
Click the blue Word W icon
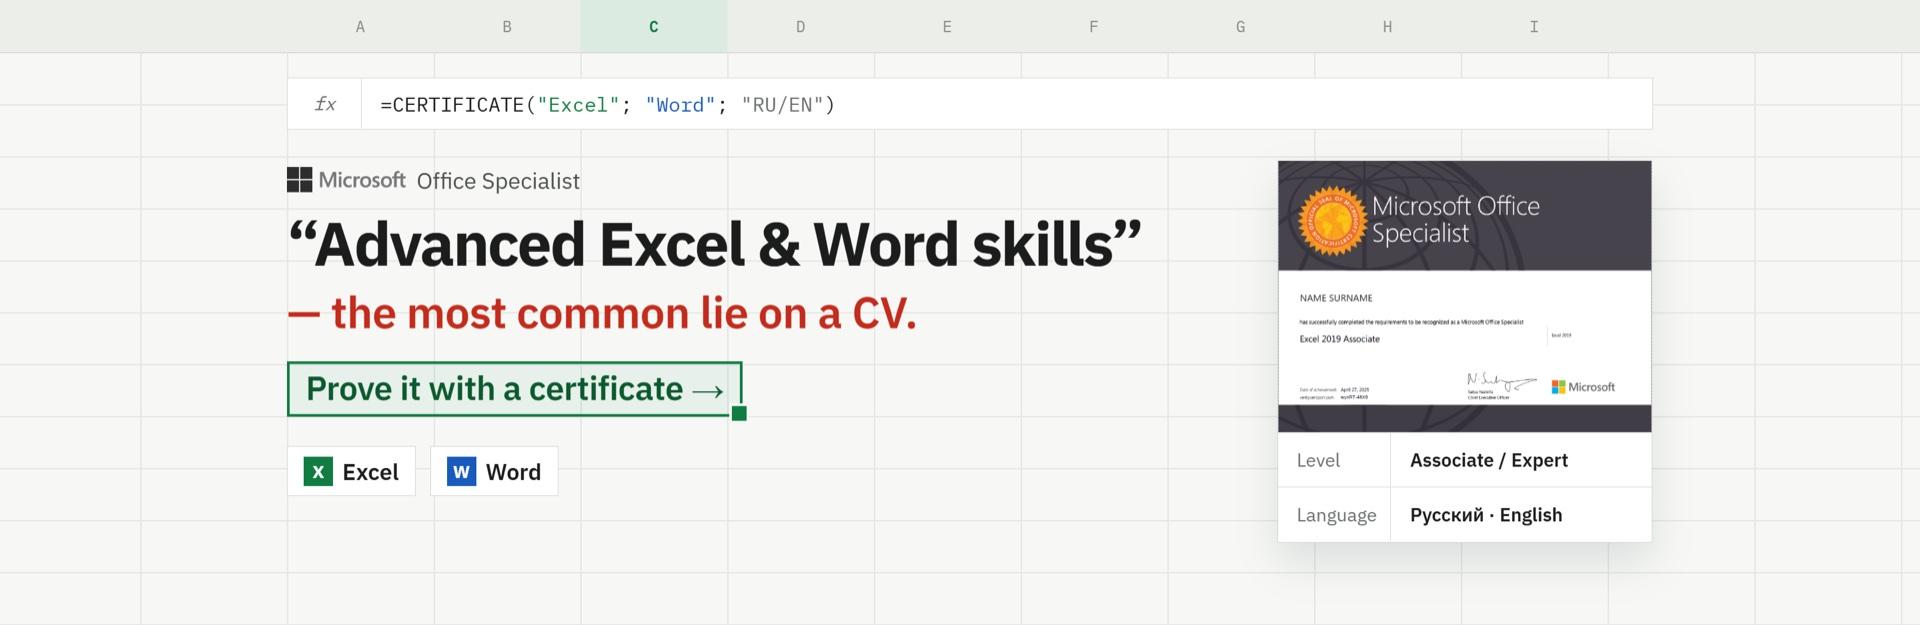pos(461,471)
